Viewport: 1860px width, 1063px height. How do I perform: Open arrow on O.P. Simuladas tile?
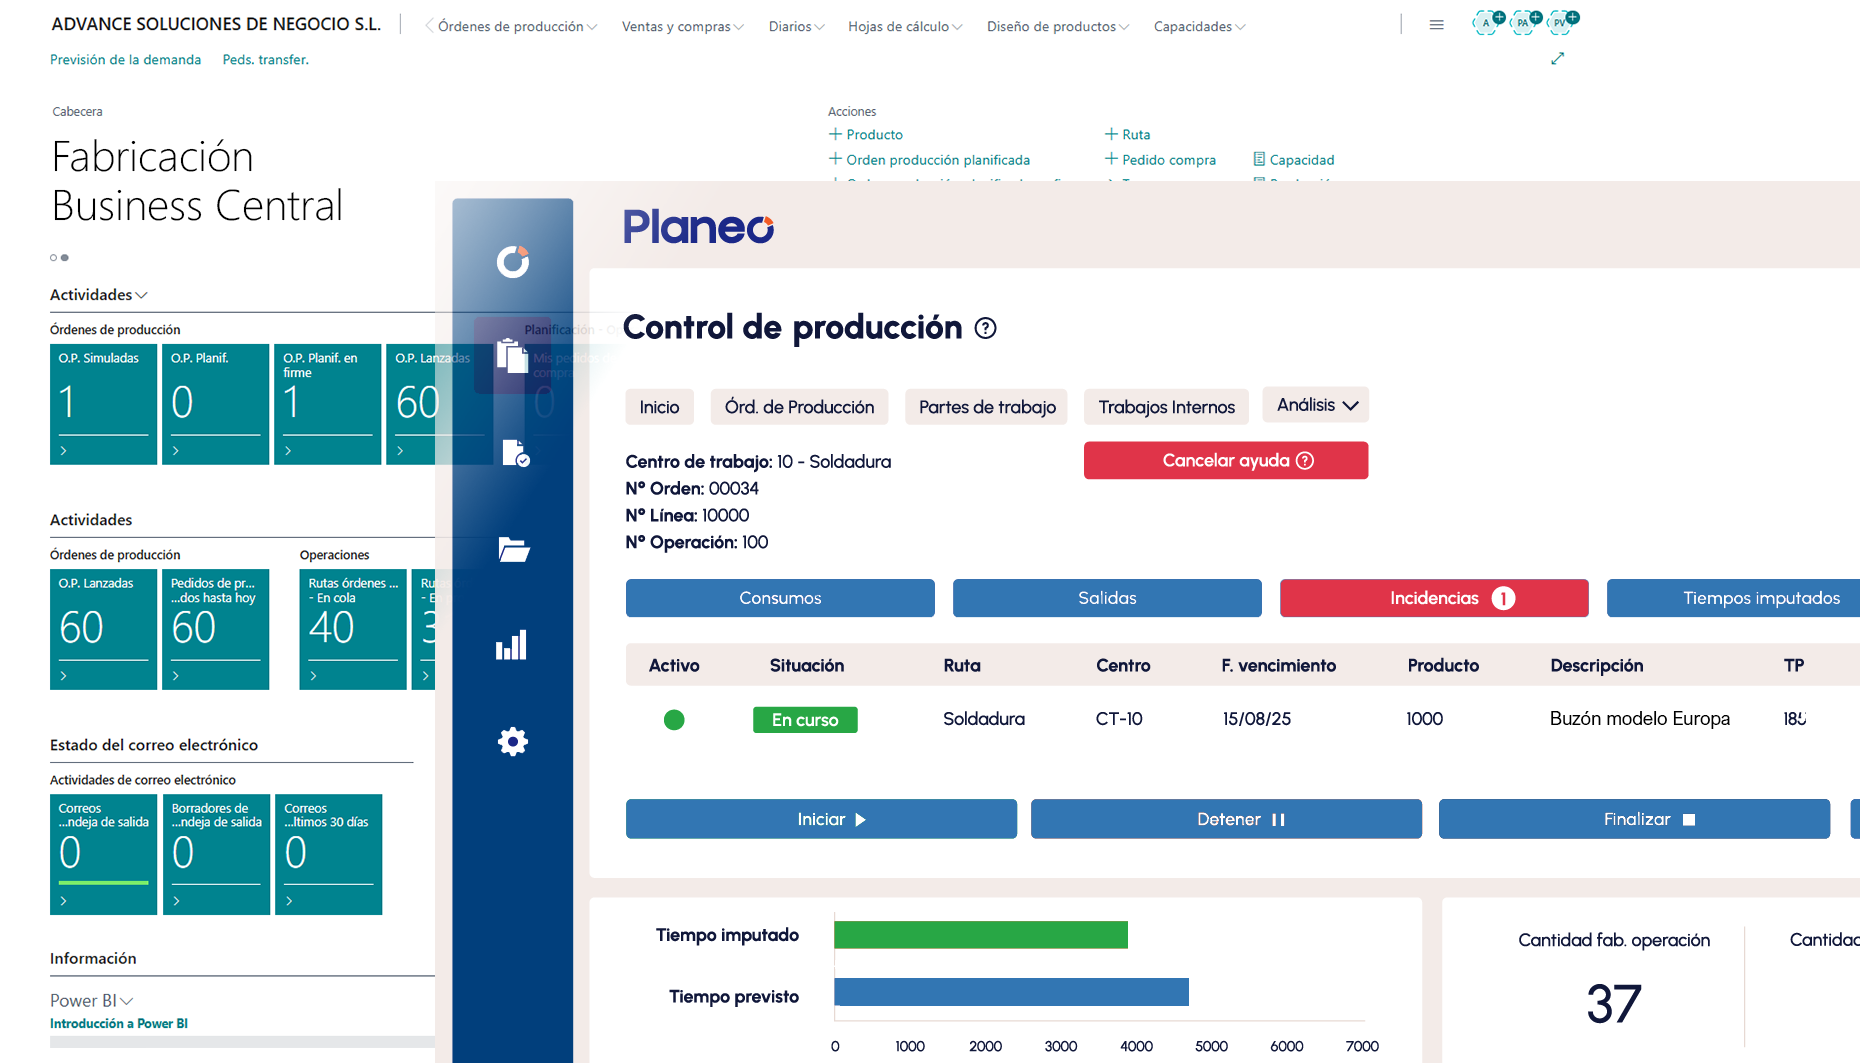click(x=64, y=451)
